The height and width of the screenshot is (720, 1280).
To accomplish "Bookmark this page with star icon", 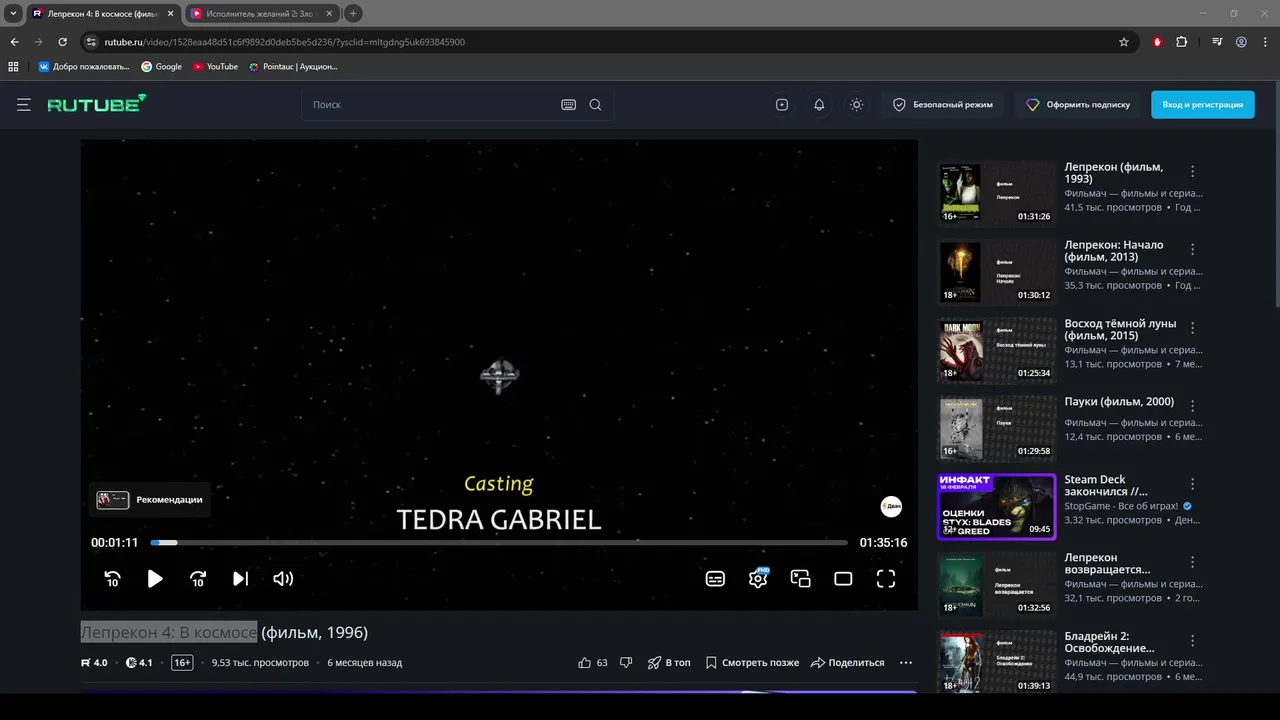I will click(1124, 42).
